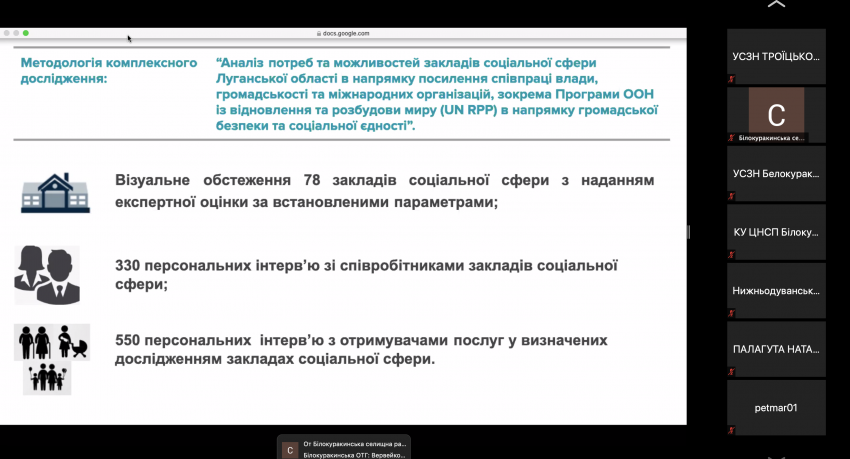This screenshot has width=850, height=459.
Task: Select the ПАЛАГУТА НАТА participant tile
Action: (x=776, y=349)
